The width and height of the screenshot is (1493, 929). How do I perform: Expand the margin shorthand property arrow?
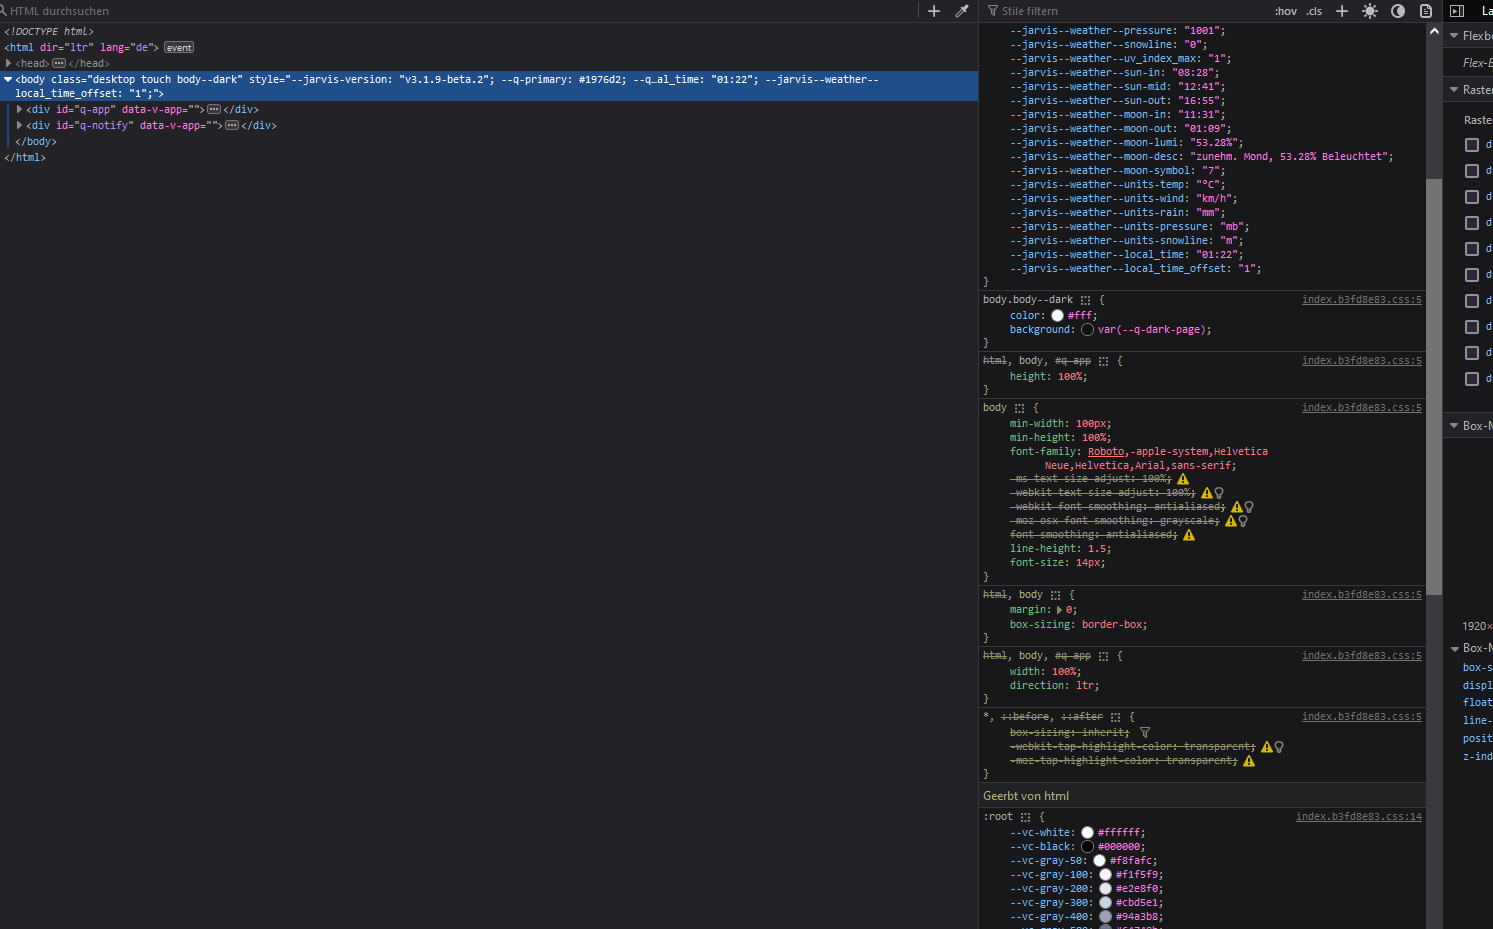pos(1059,610)
